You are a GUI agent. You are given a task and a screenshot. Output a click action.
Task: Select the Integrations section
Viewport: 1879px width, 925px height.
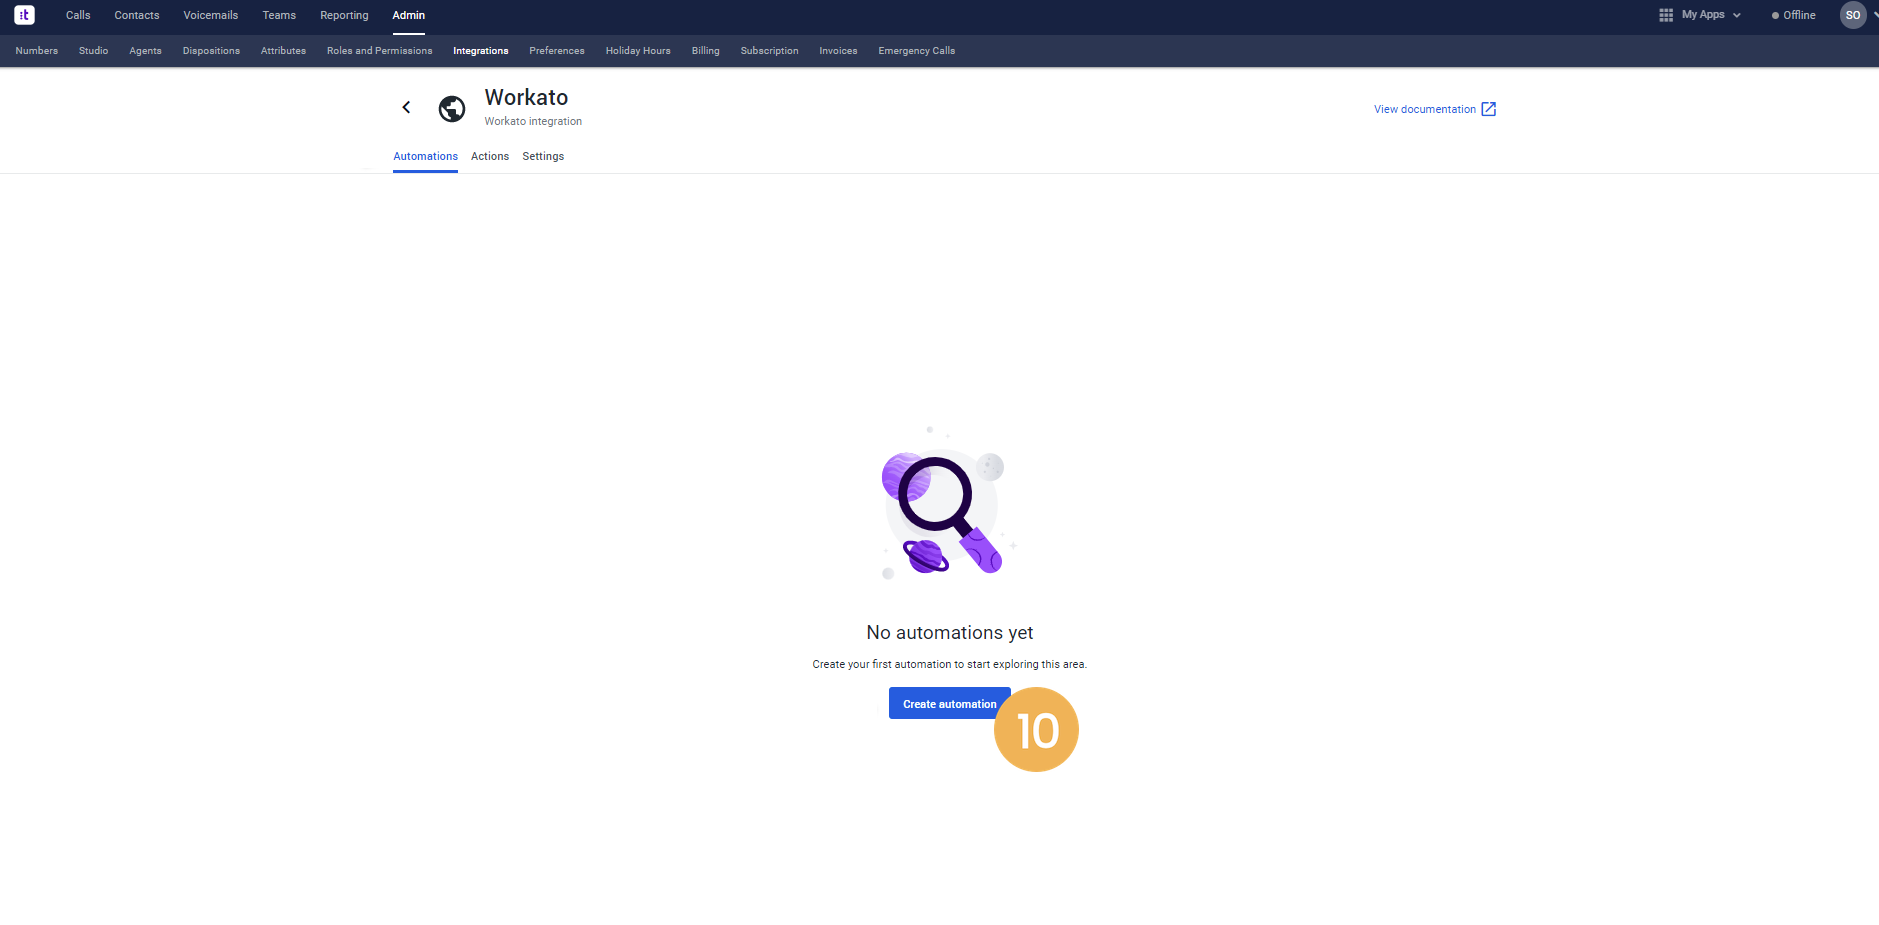point(481,51)
